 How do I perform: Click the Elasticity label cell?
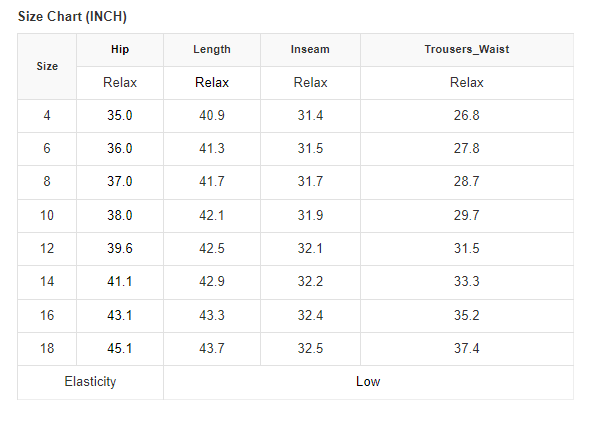pyautogui.click(x=90, y=381)
